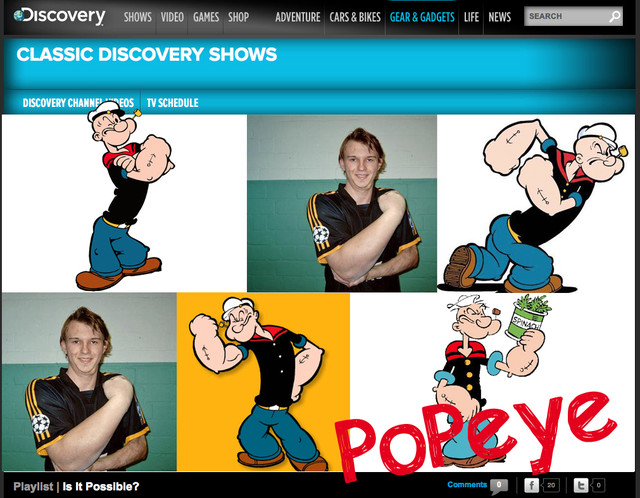The image size is (640, 498).
Task: Click the lower-left photo of young man
Action: click(89, 382)
